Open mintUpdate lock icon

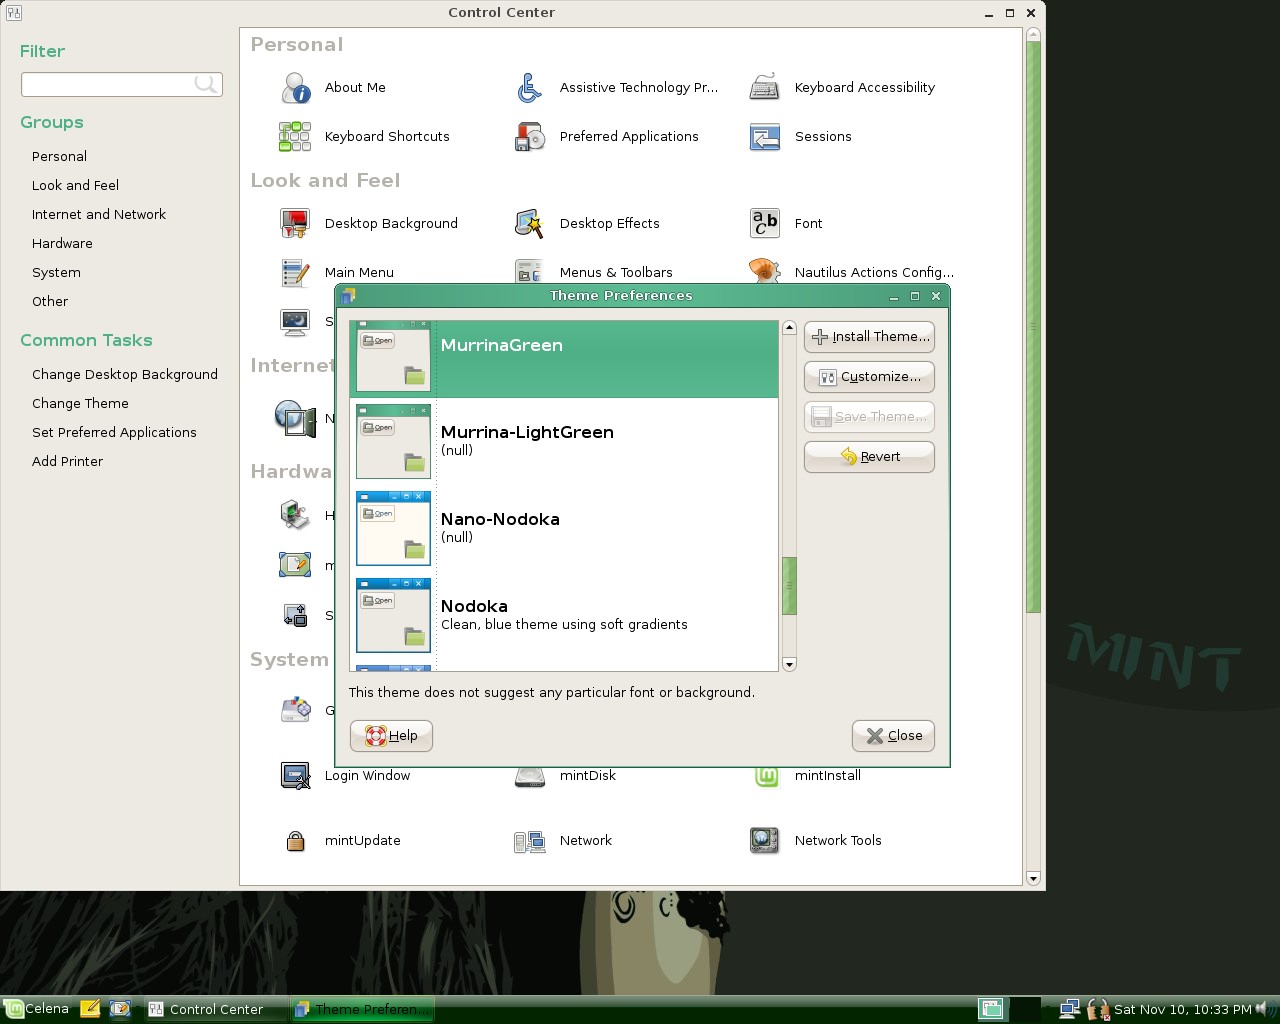pos(296,841)
